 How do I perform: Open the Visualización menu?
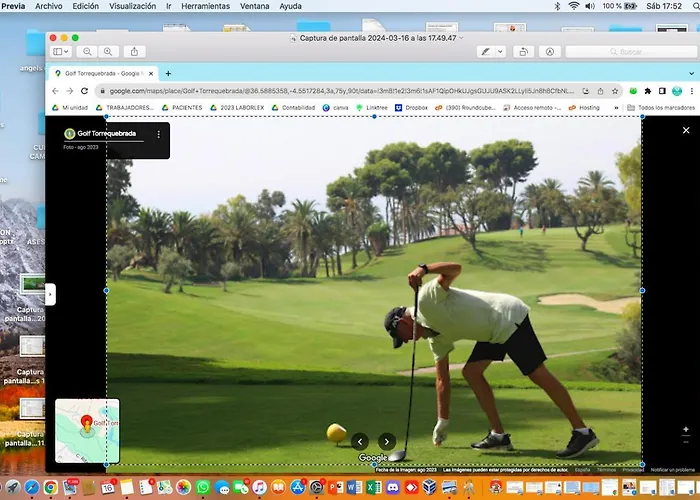tap(133, 6)
